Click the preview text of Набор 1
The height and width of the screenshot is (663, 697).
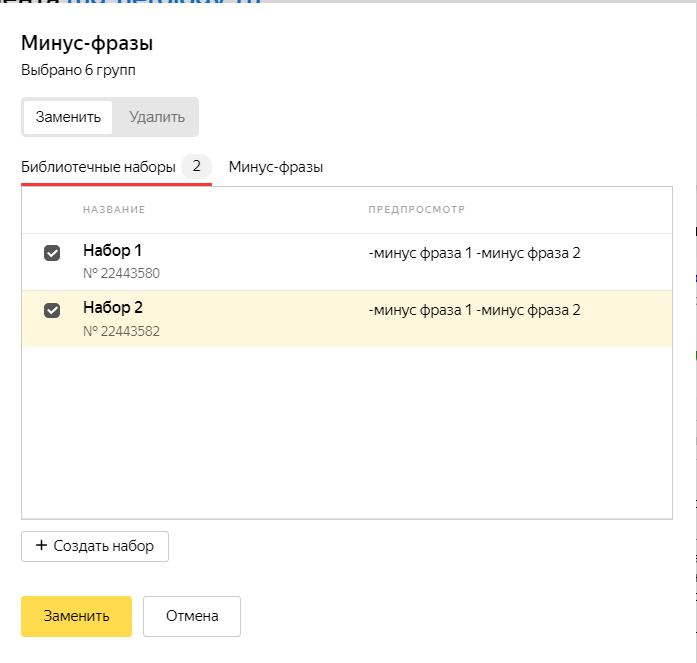tap(474, 253)
